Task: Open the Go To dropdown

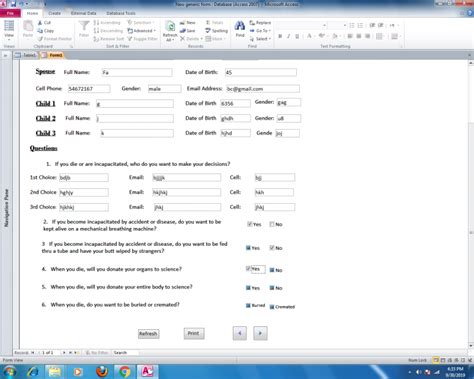Action: (x=260, y=31)
